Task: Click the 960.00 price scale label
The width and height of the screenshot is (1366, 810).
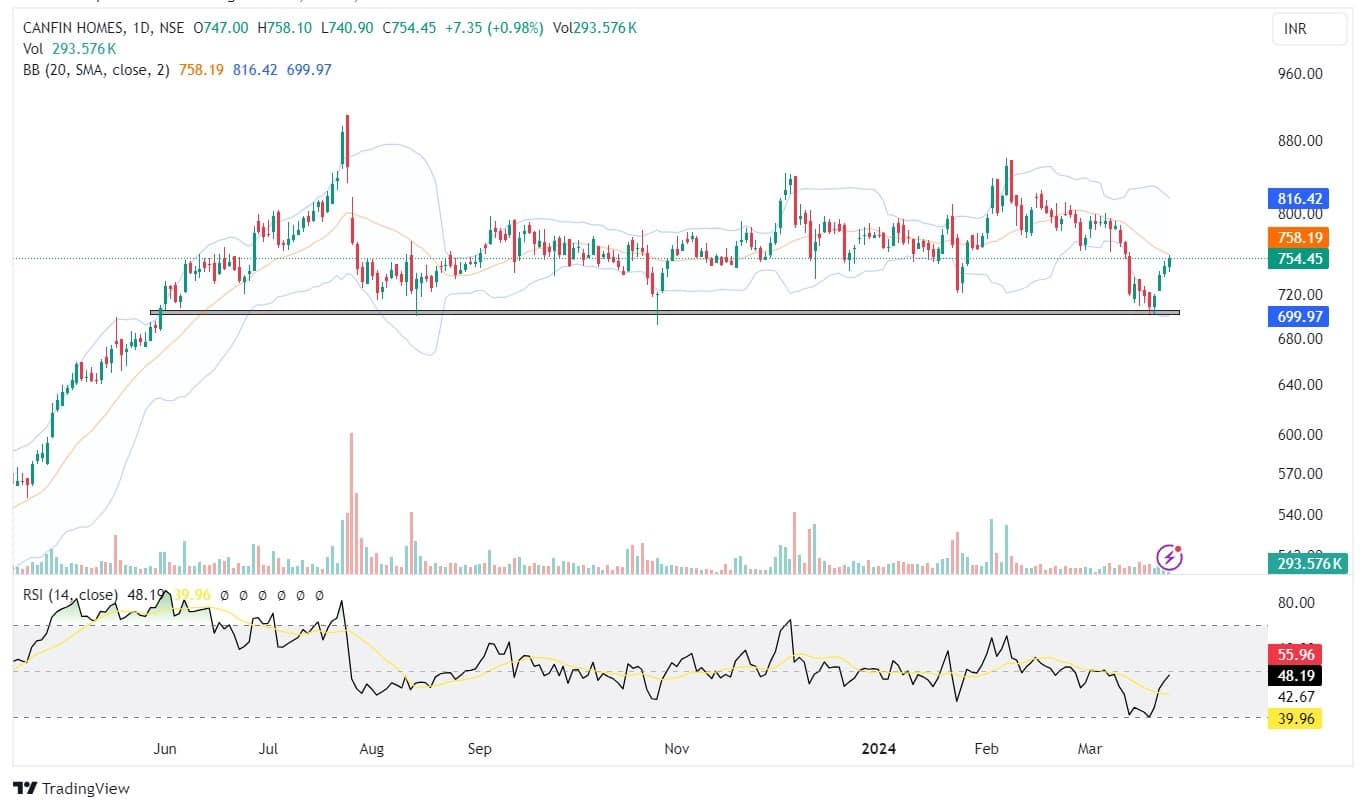Action: pos(1300,74)
